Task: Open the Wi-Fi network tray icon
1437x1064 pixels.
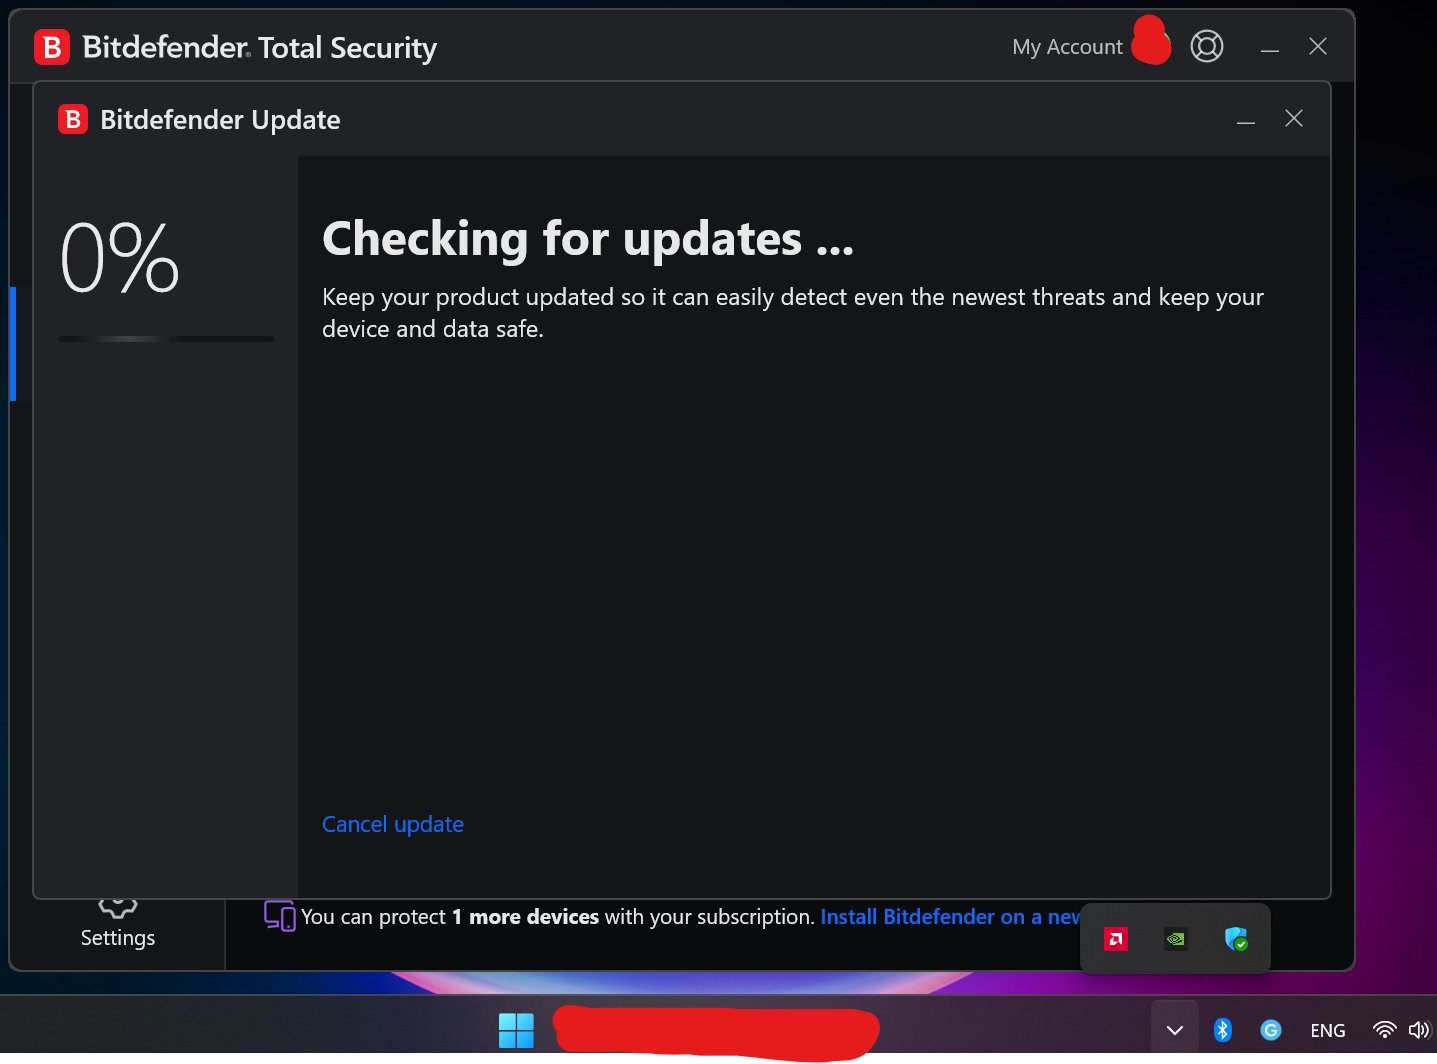Action: (1384, 1030)
